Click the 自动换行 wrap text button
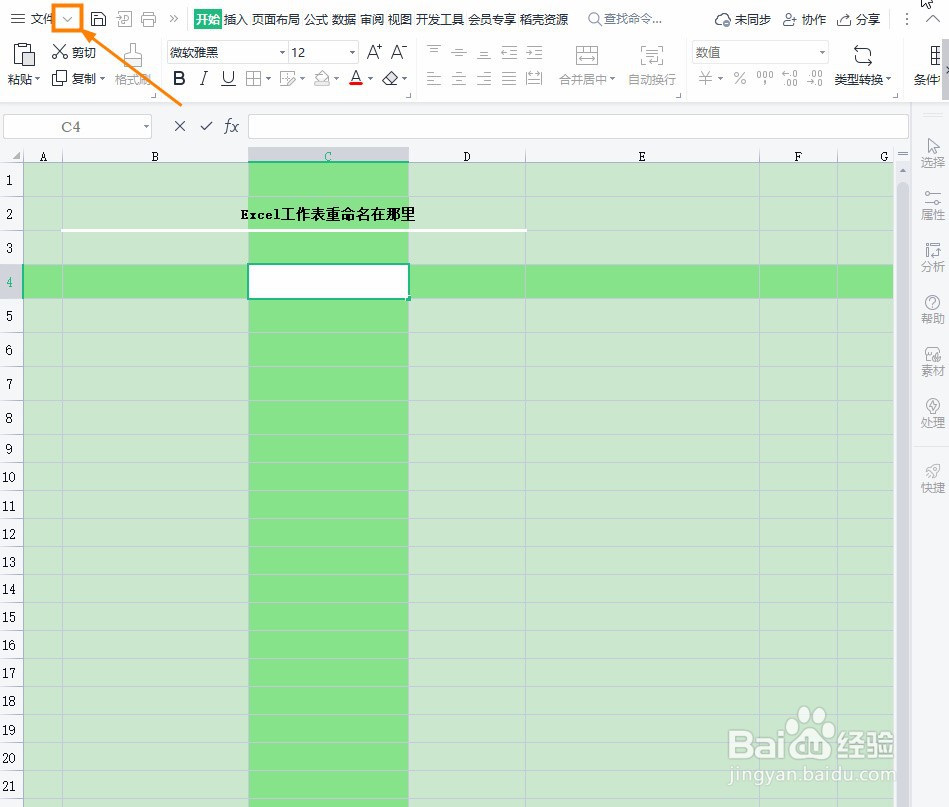 tap(652, 65)
